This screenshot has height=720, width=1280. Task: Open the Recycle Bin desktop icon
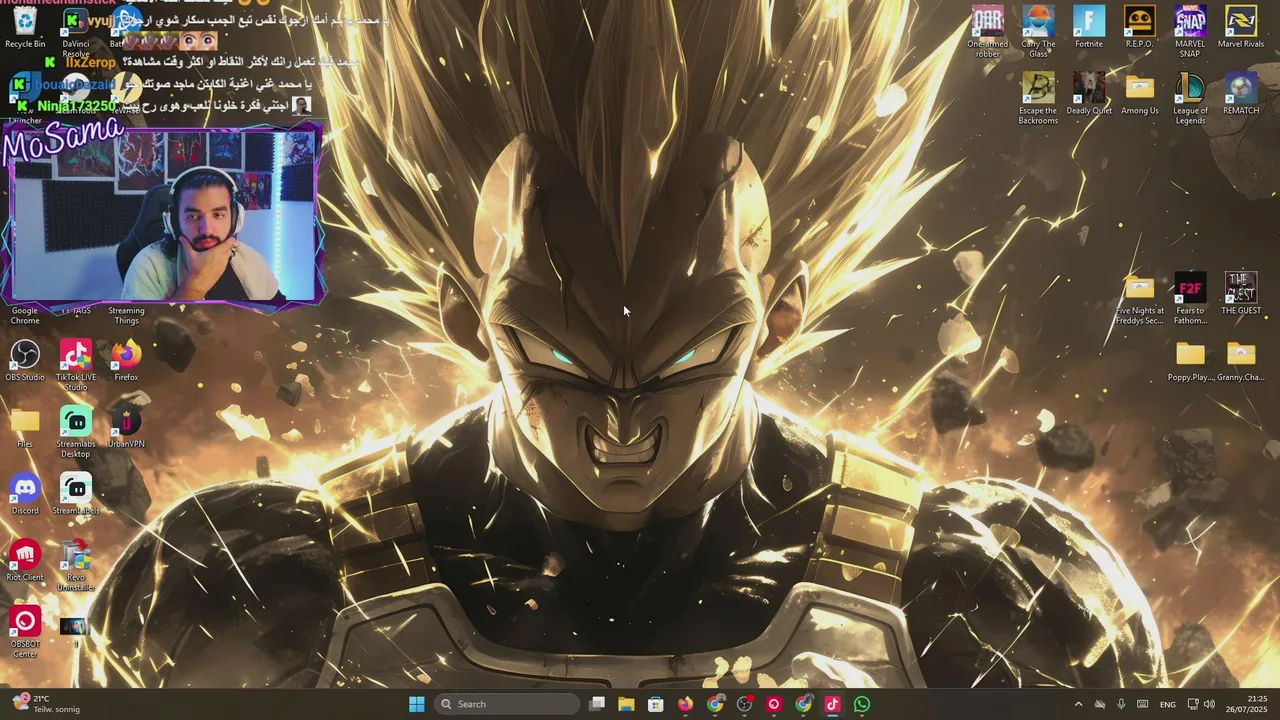(25, 28)
